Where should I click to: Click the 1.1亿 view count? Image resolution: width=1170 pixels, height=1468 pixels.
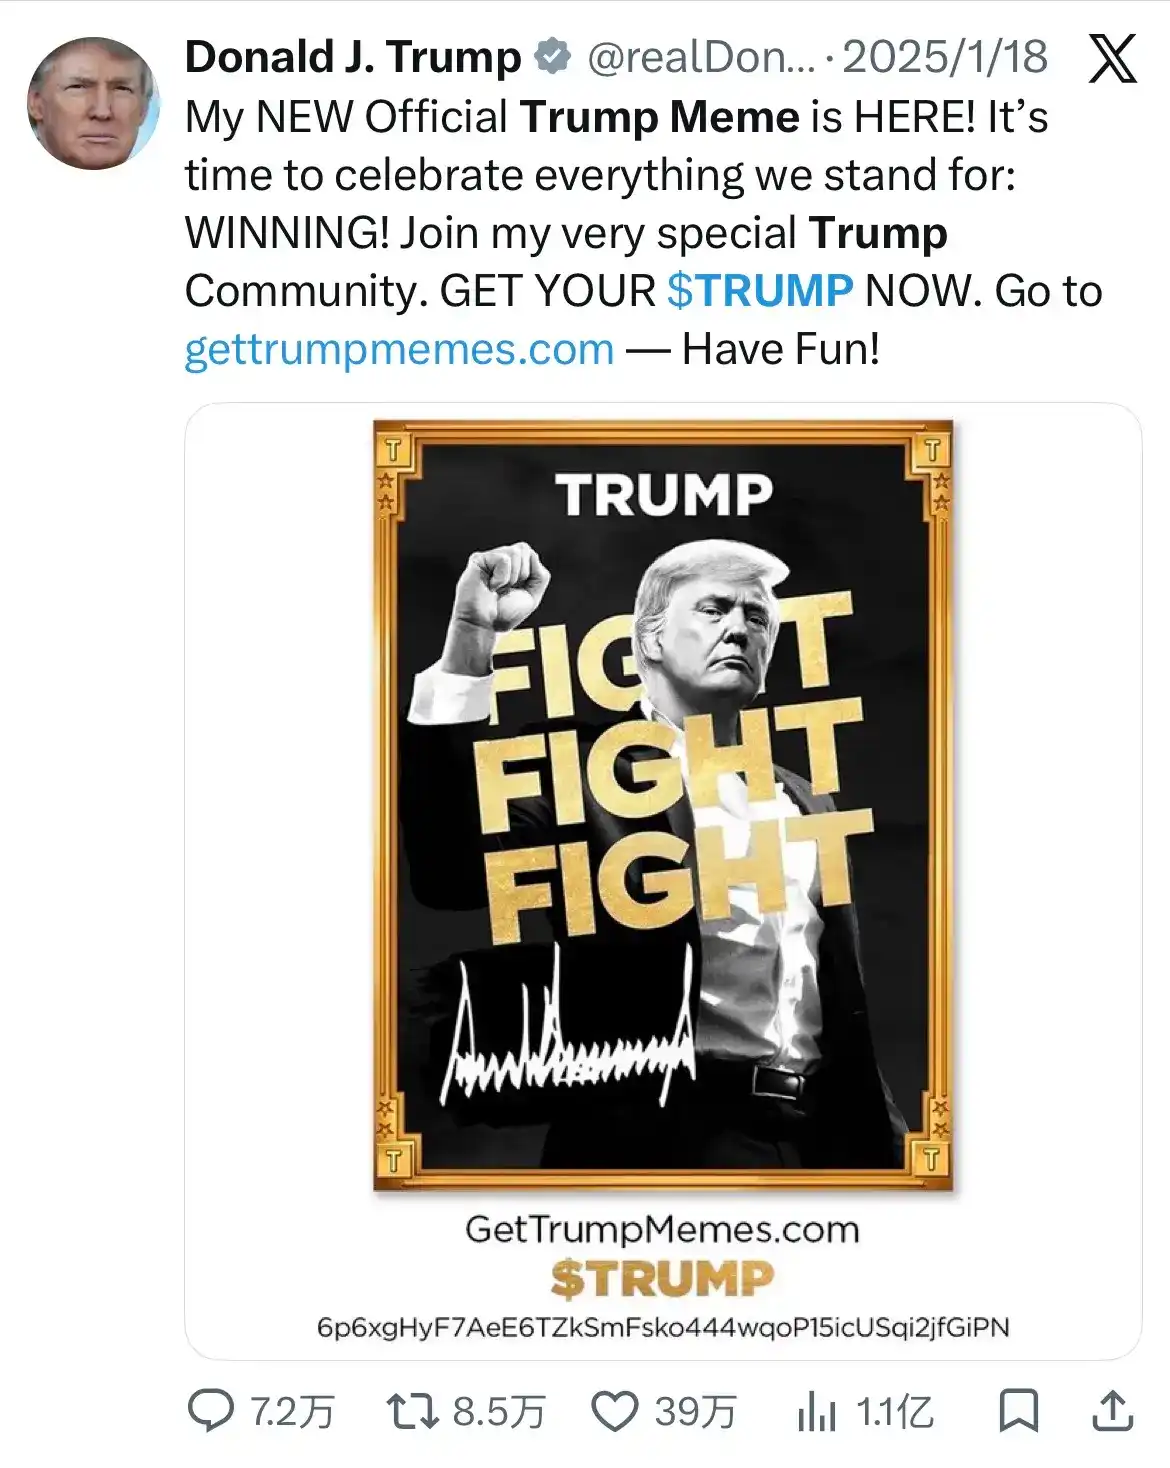pyautogui.click(x=894, y=1412)
